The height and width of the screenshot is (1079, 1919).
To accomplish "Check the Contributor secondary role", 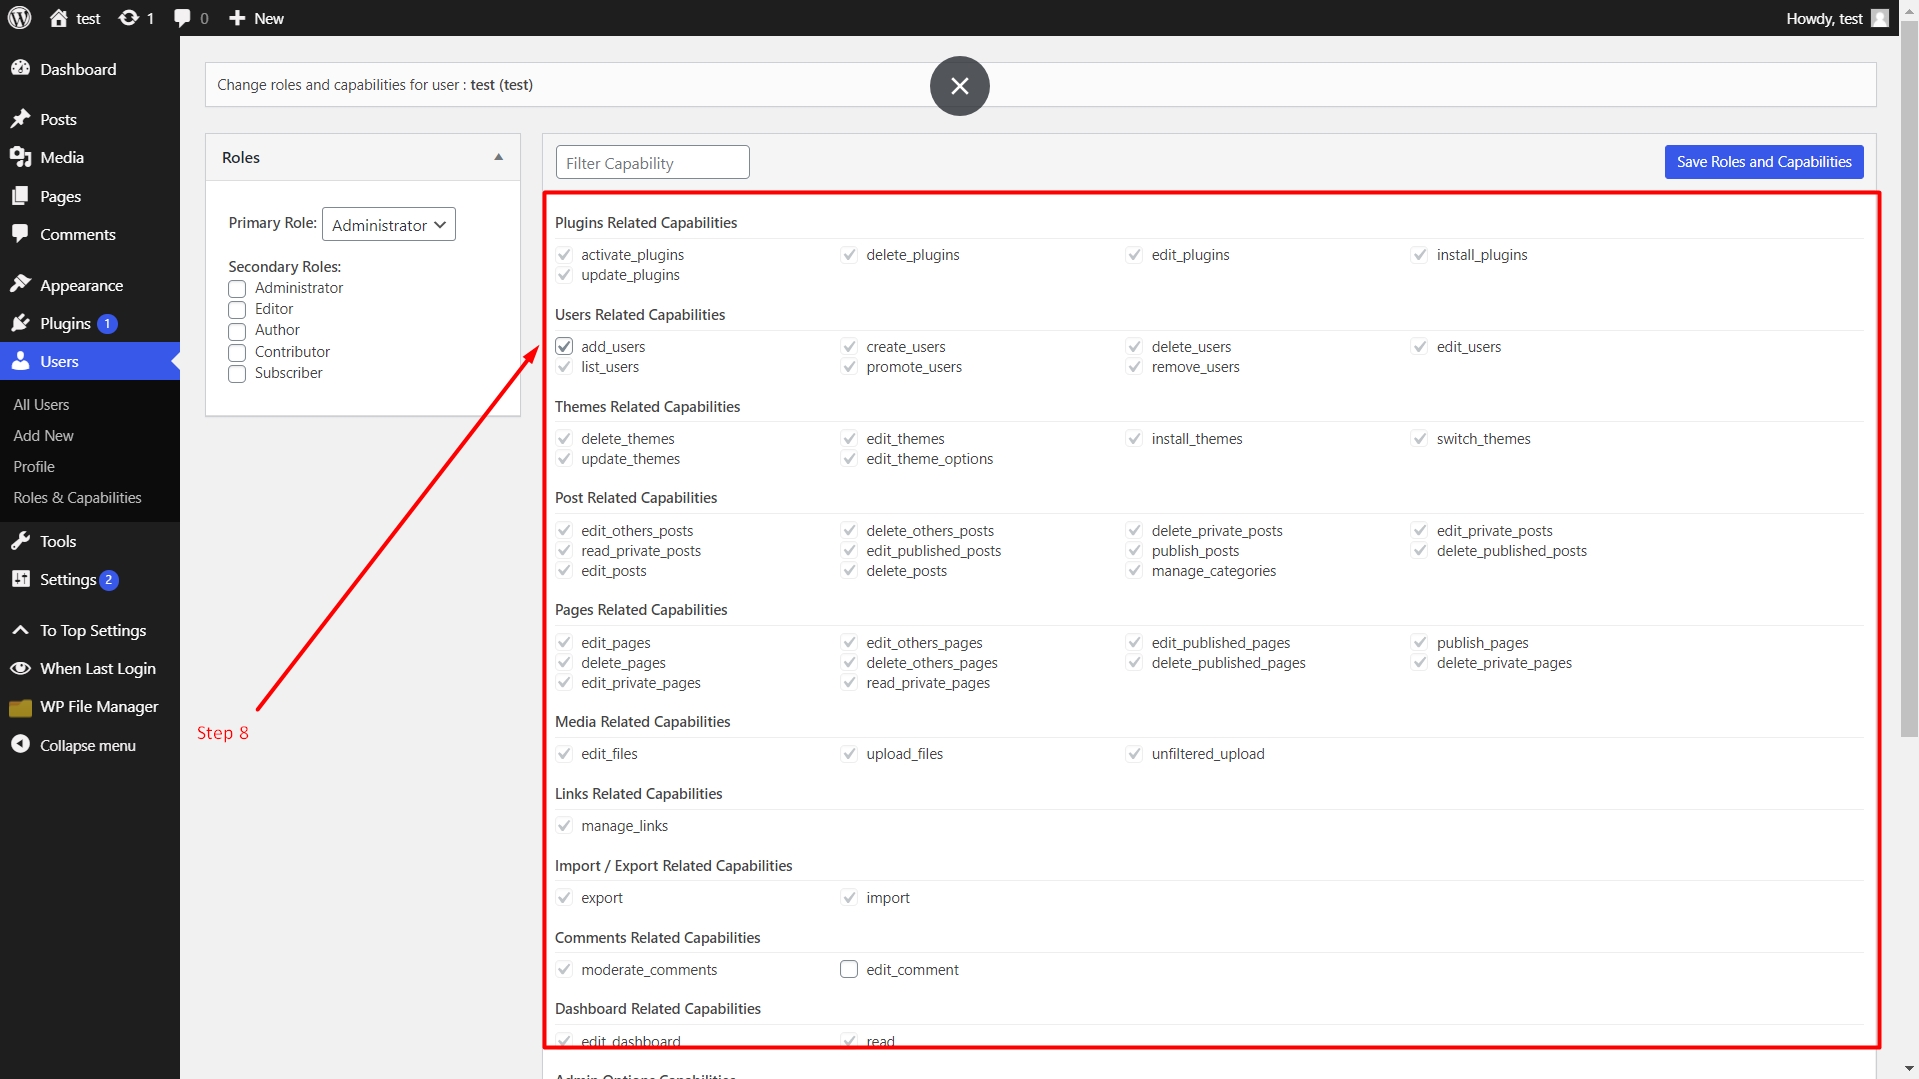I will pos(237,352).
